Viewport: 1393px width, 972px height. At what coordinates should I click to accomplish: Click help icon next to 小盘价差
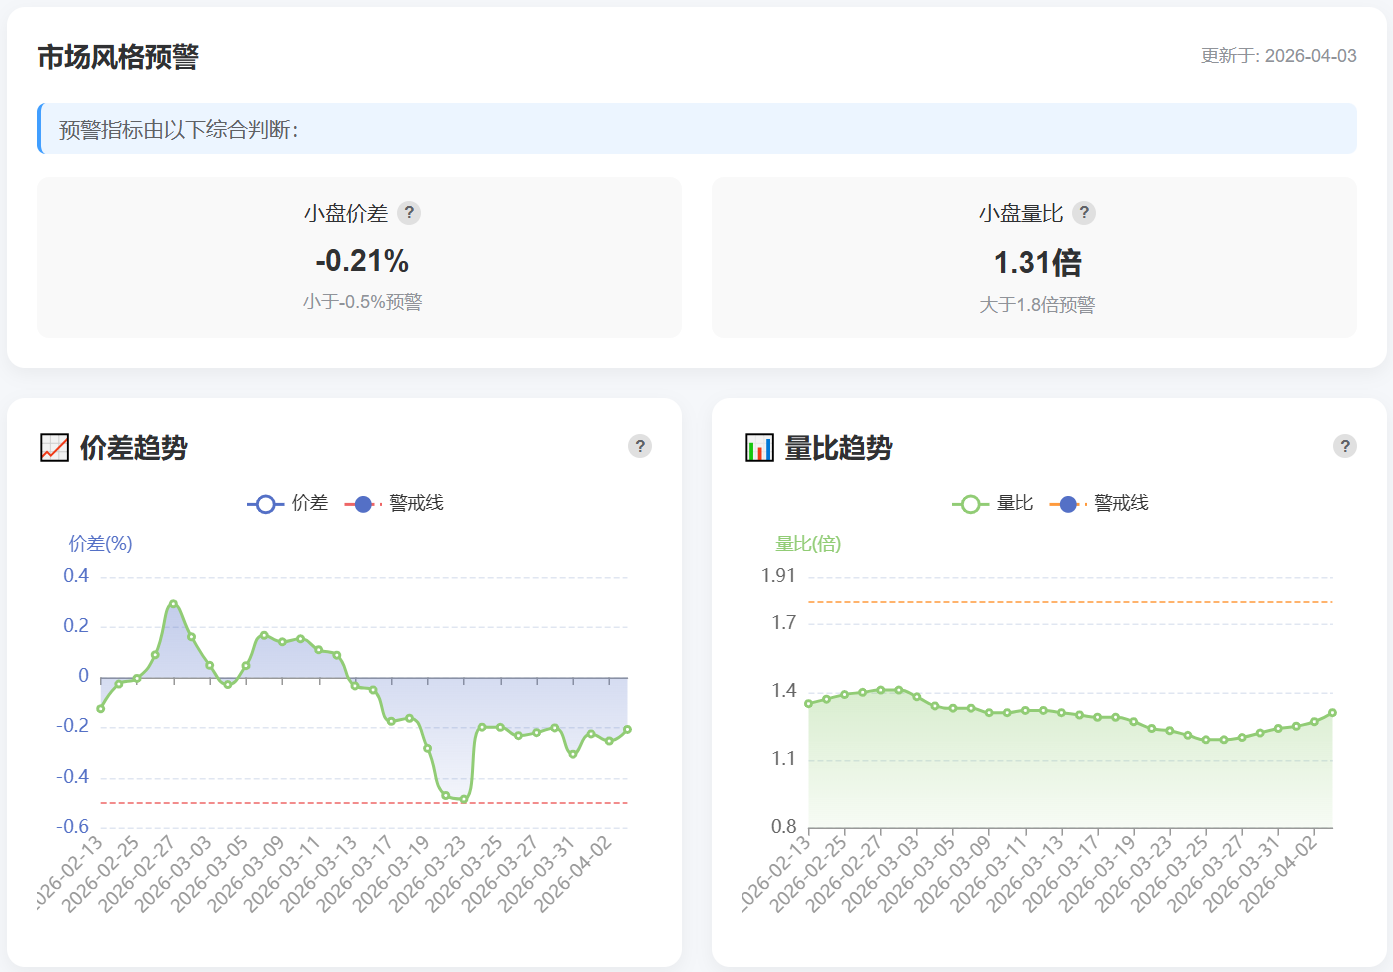click(x=409, y=213)
